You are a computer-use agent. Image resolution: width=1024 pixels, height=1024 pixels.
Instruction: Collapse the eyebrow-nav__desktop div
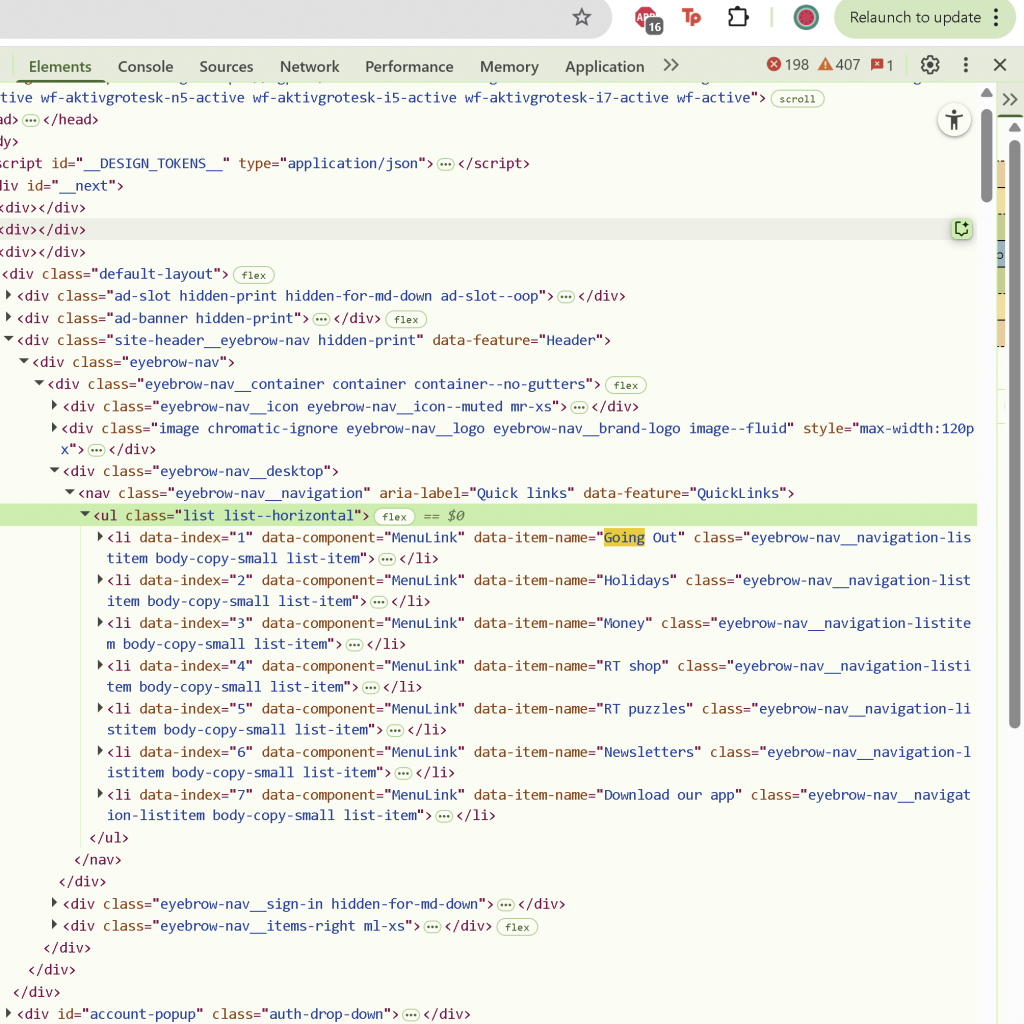click(55, 470)
